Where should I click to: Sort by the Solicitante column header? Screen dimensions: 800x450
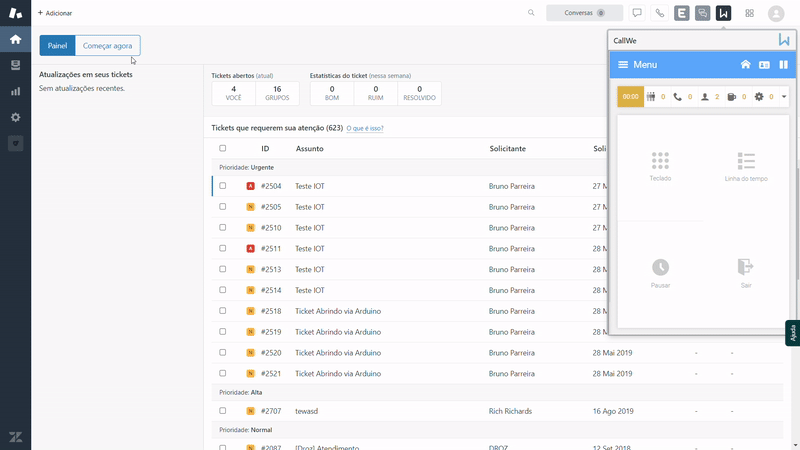508,148
